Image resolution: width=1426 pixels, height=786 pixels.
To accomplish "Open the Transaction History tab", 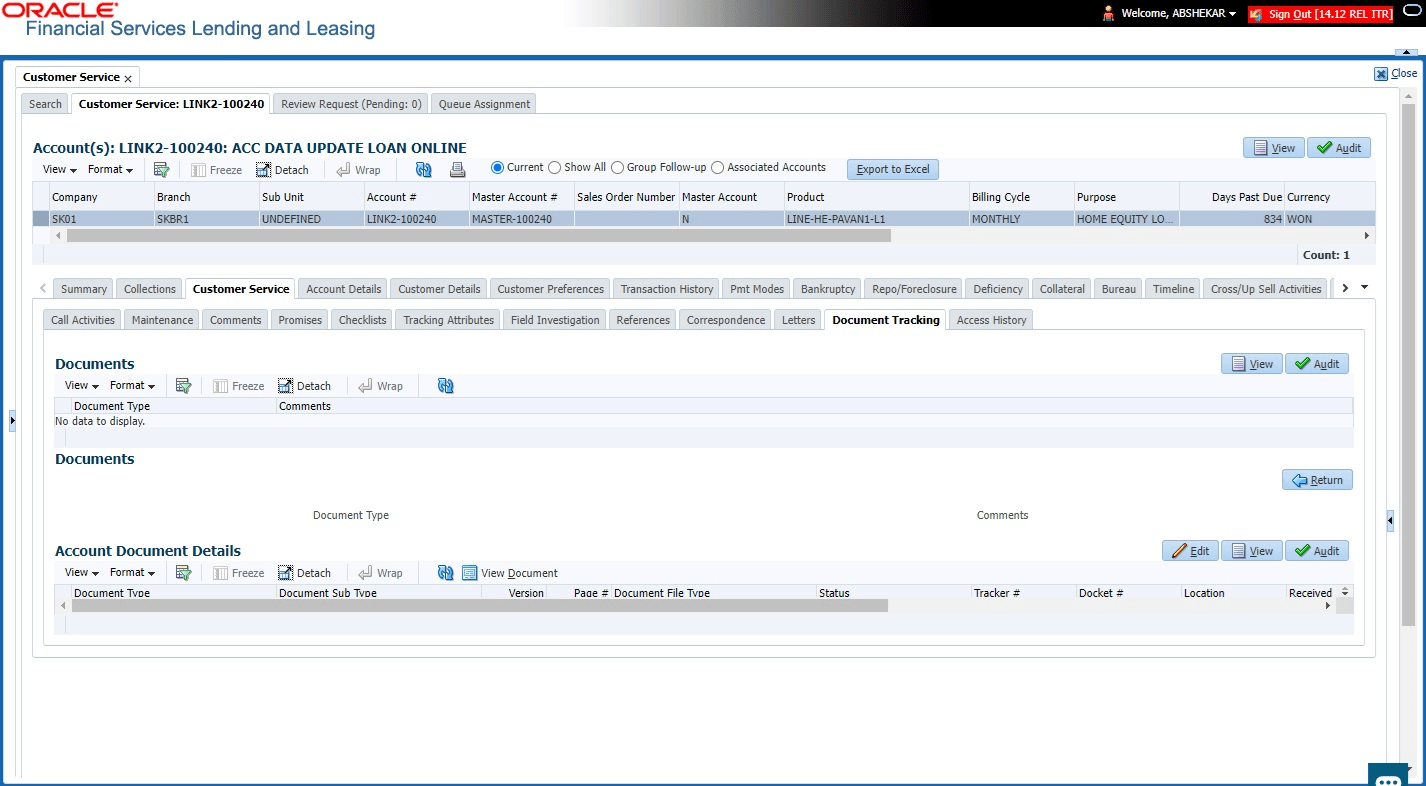I will [667, 289].
